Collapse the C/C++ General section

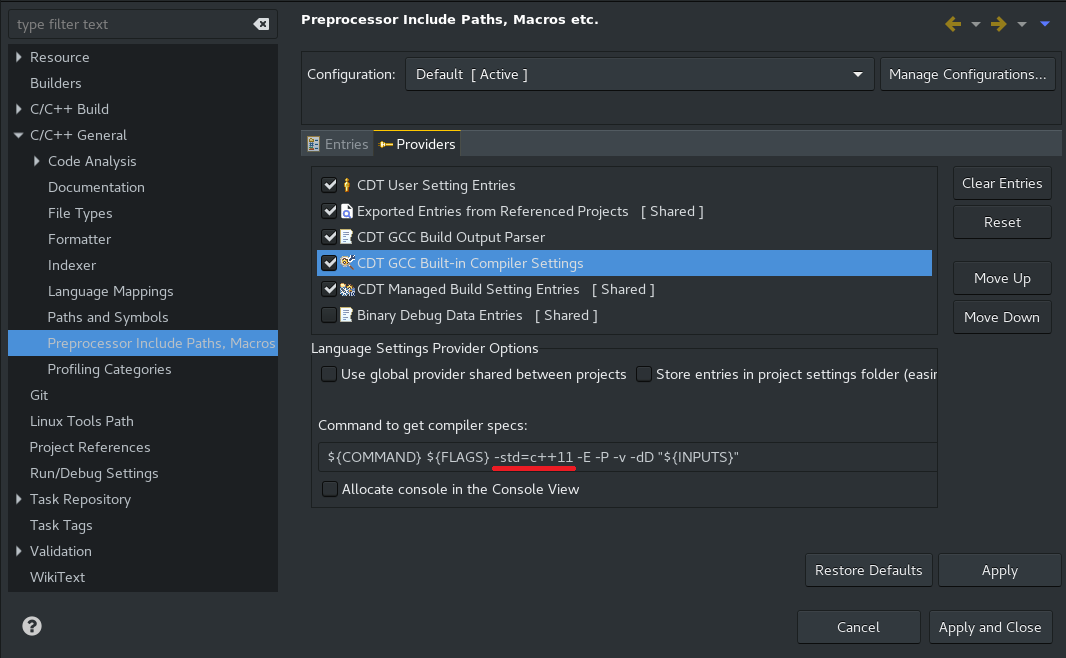[x=17, y=135]
